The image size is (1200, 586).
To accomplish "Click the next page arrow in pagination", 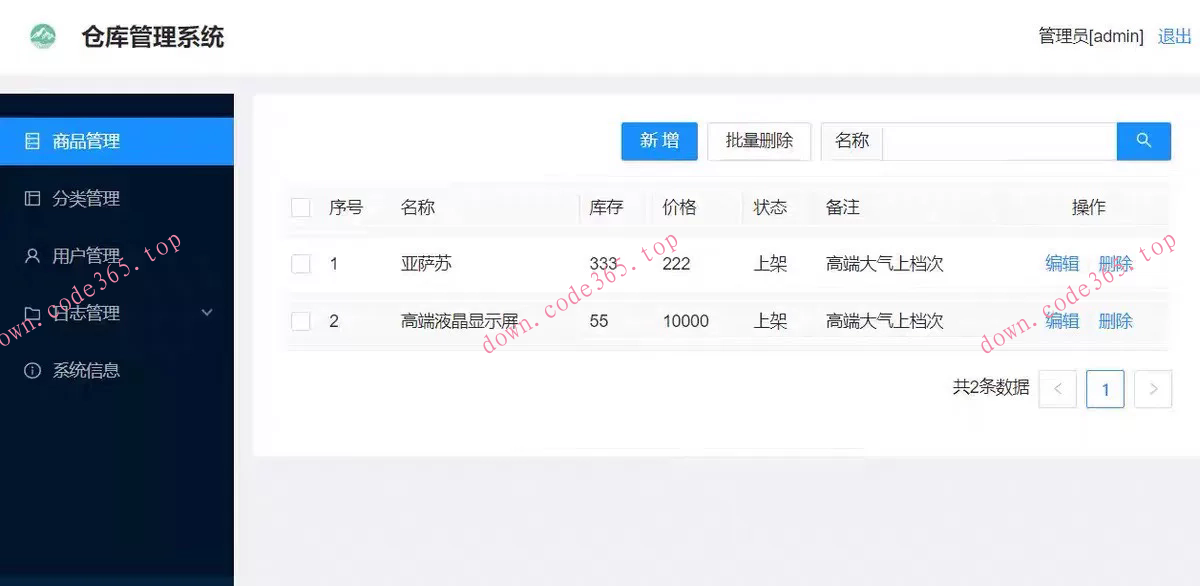I will pos(1153,389).
